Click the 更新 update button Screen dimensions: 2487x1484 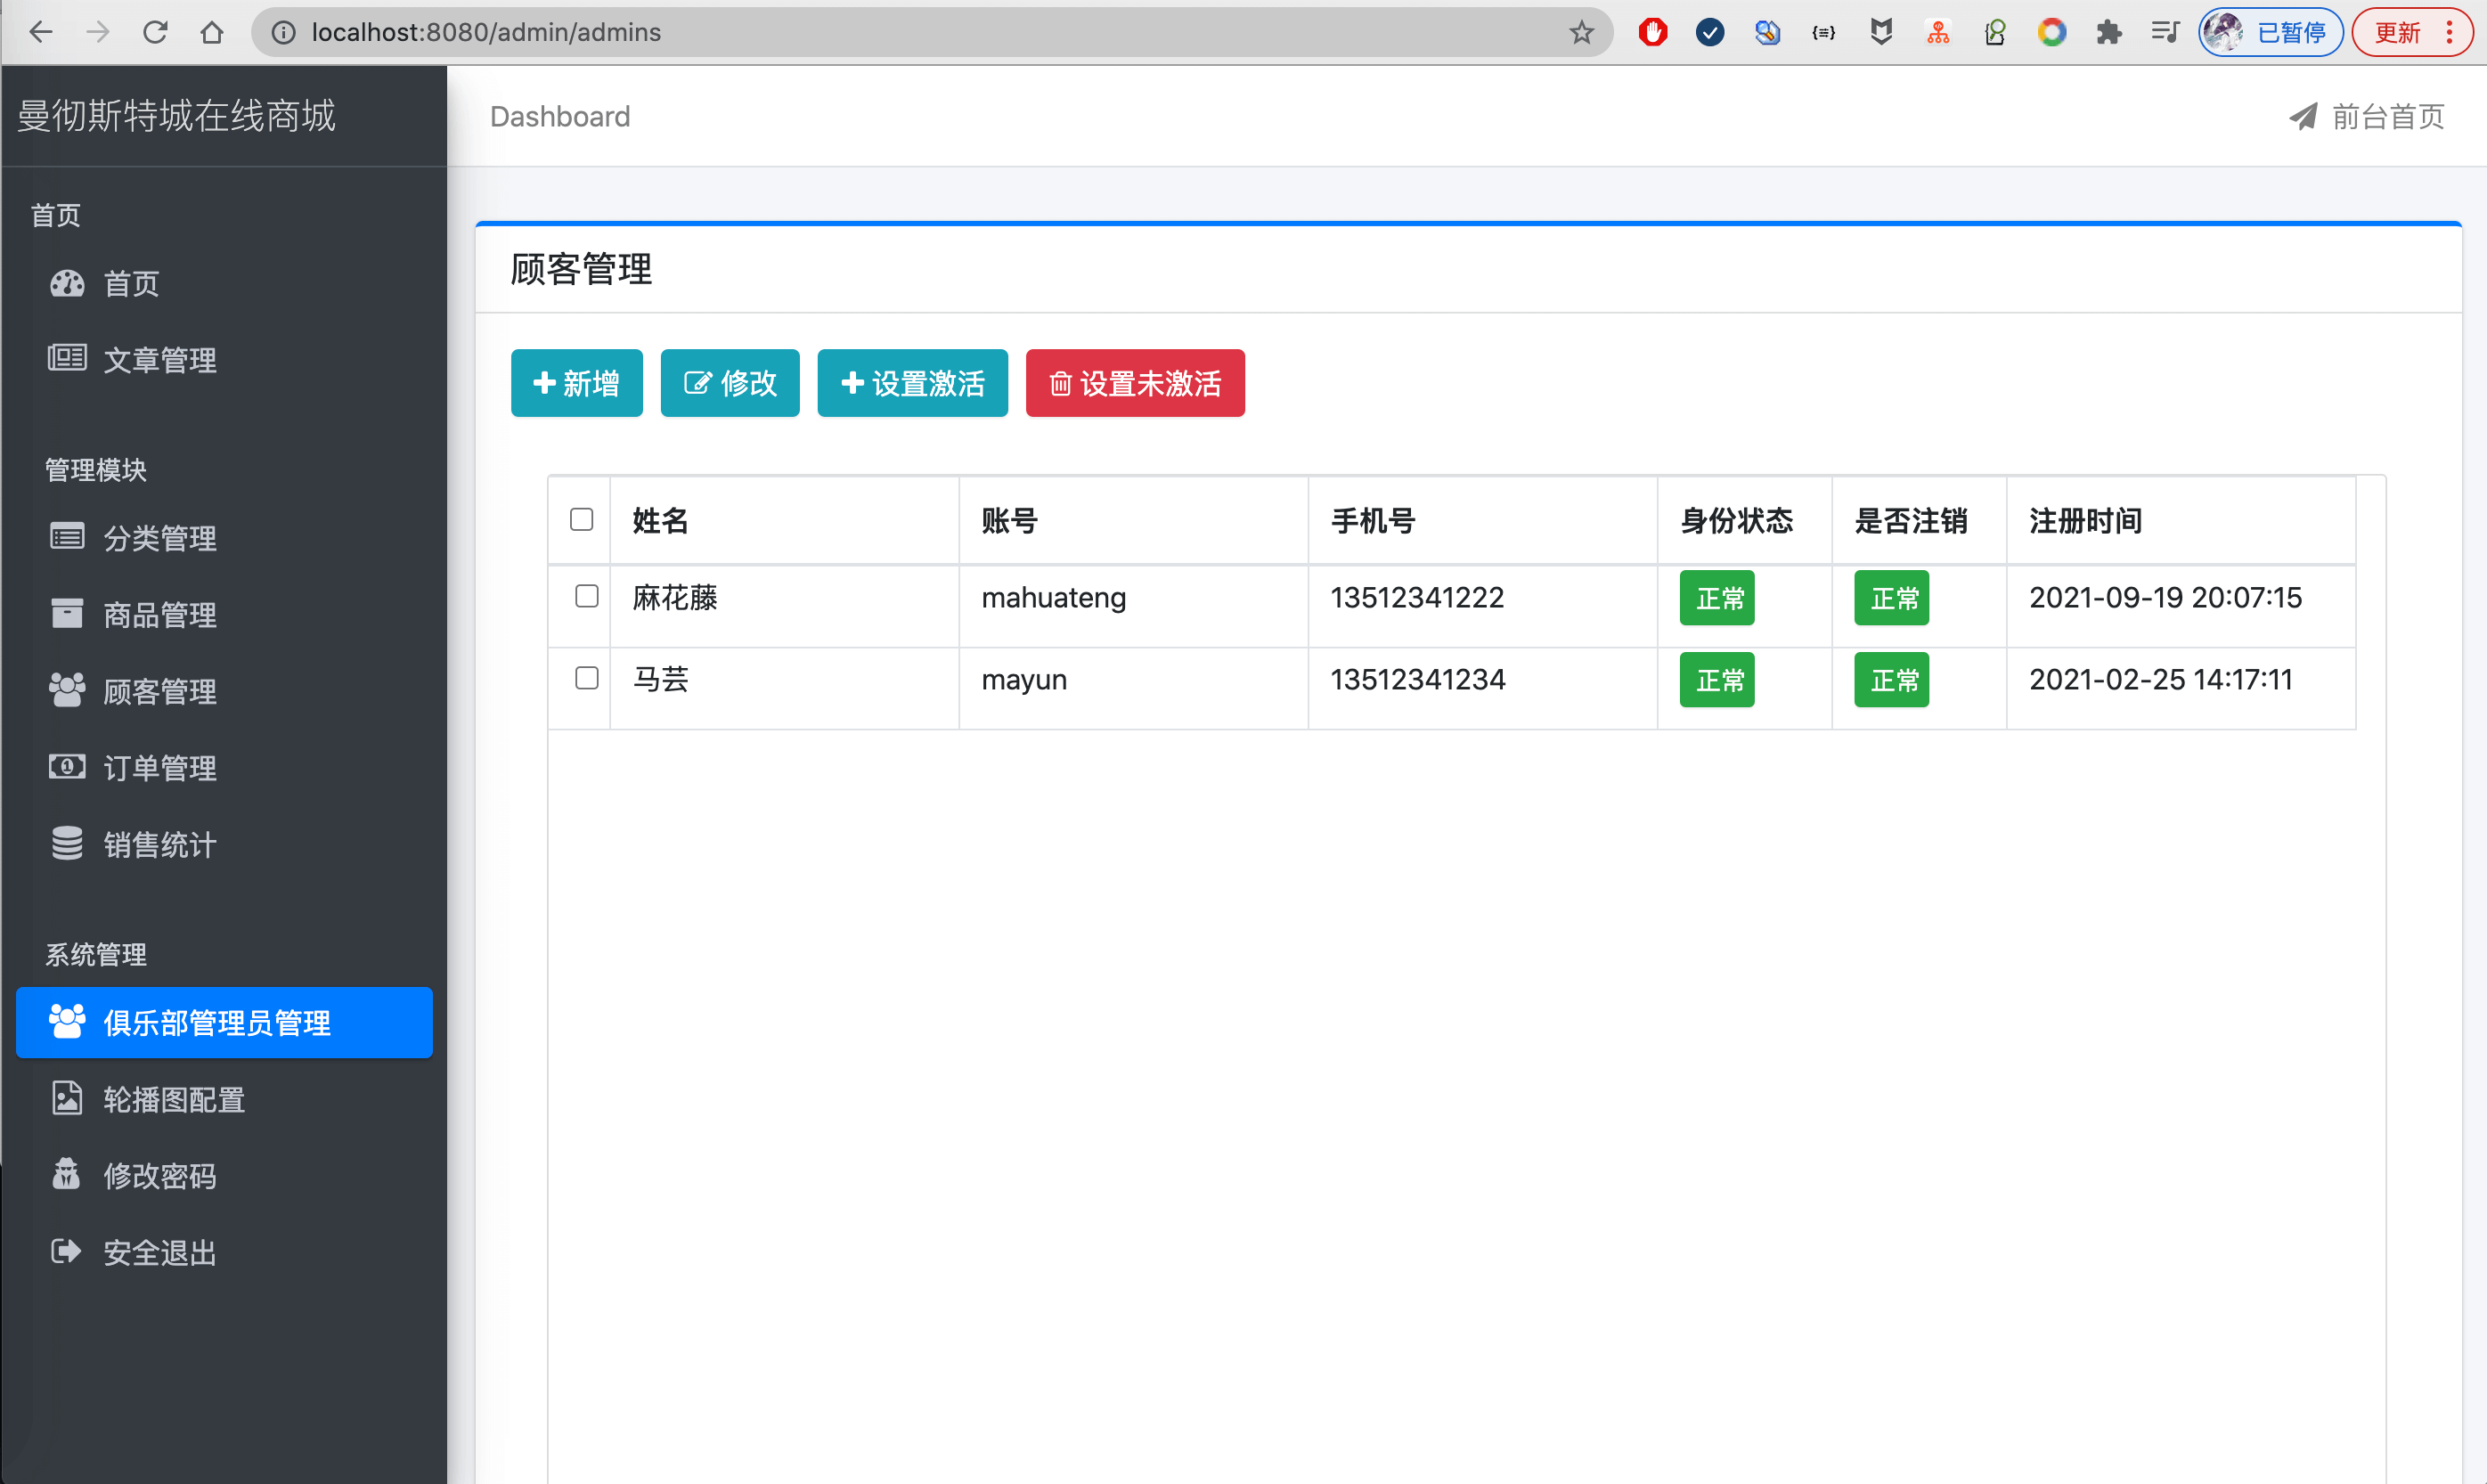pyautogui.click(x=2397, y=32)
